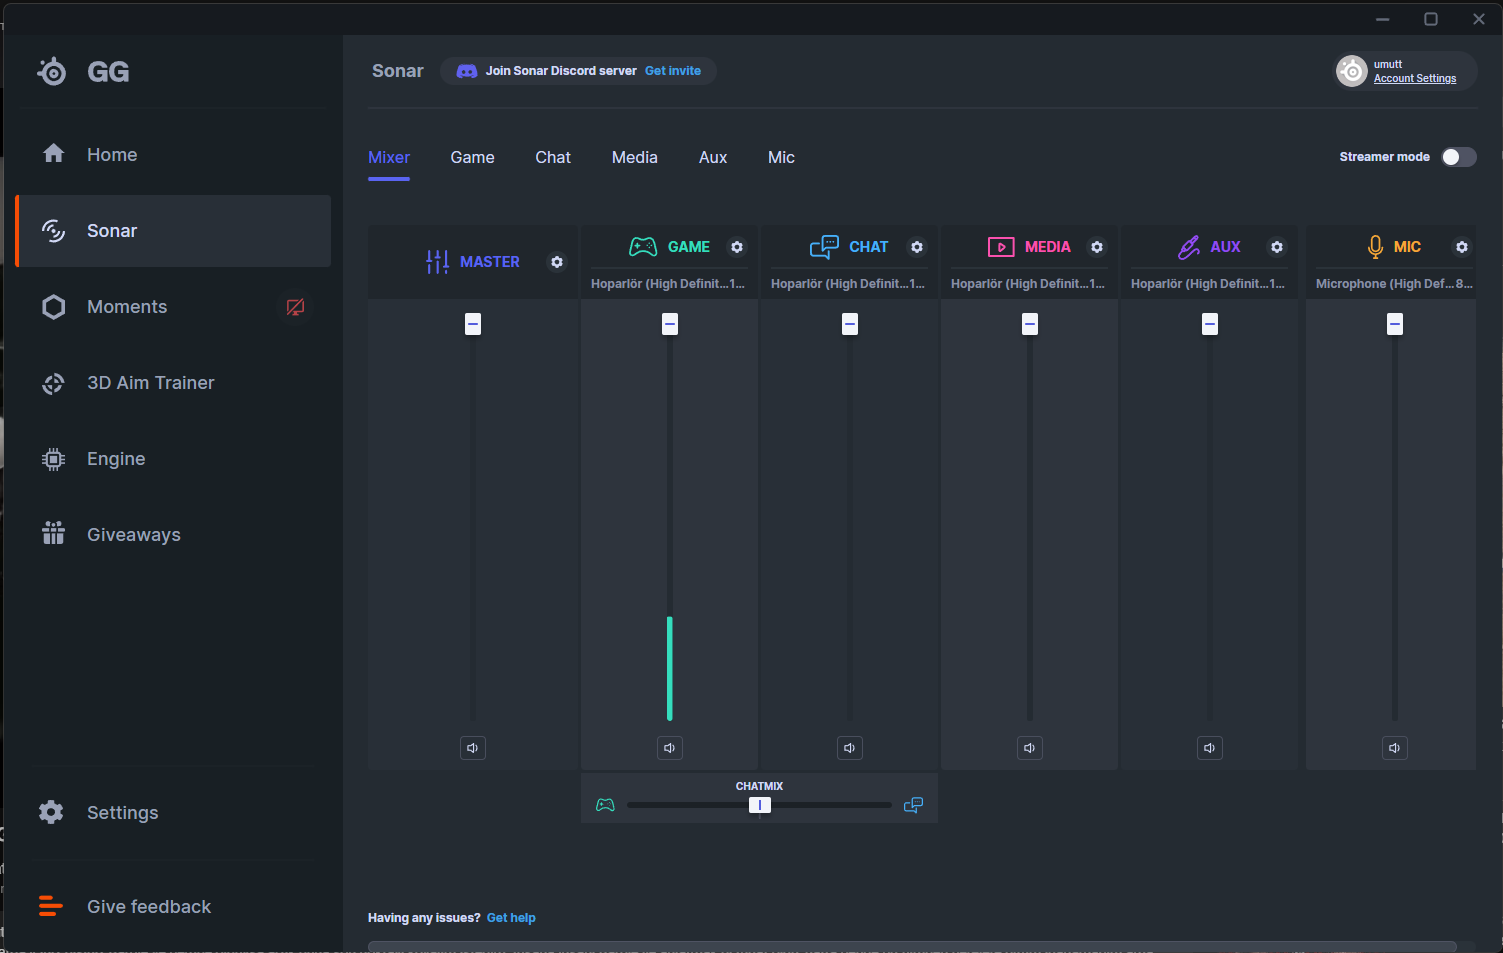Screen dimensions: 1503x953
Task: Open the MASTER channel settings gear
Action: (557, 262)
